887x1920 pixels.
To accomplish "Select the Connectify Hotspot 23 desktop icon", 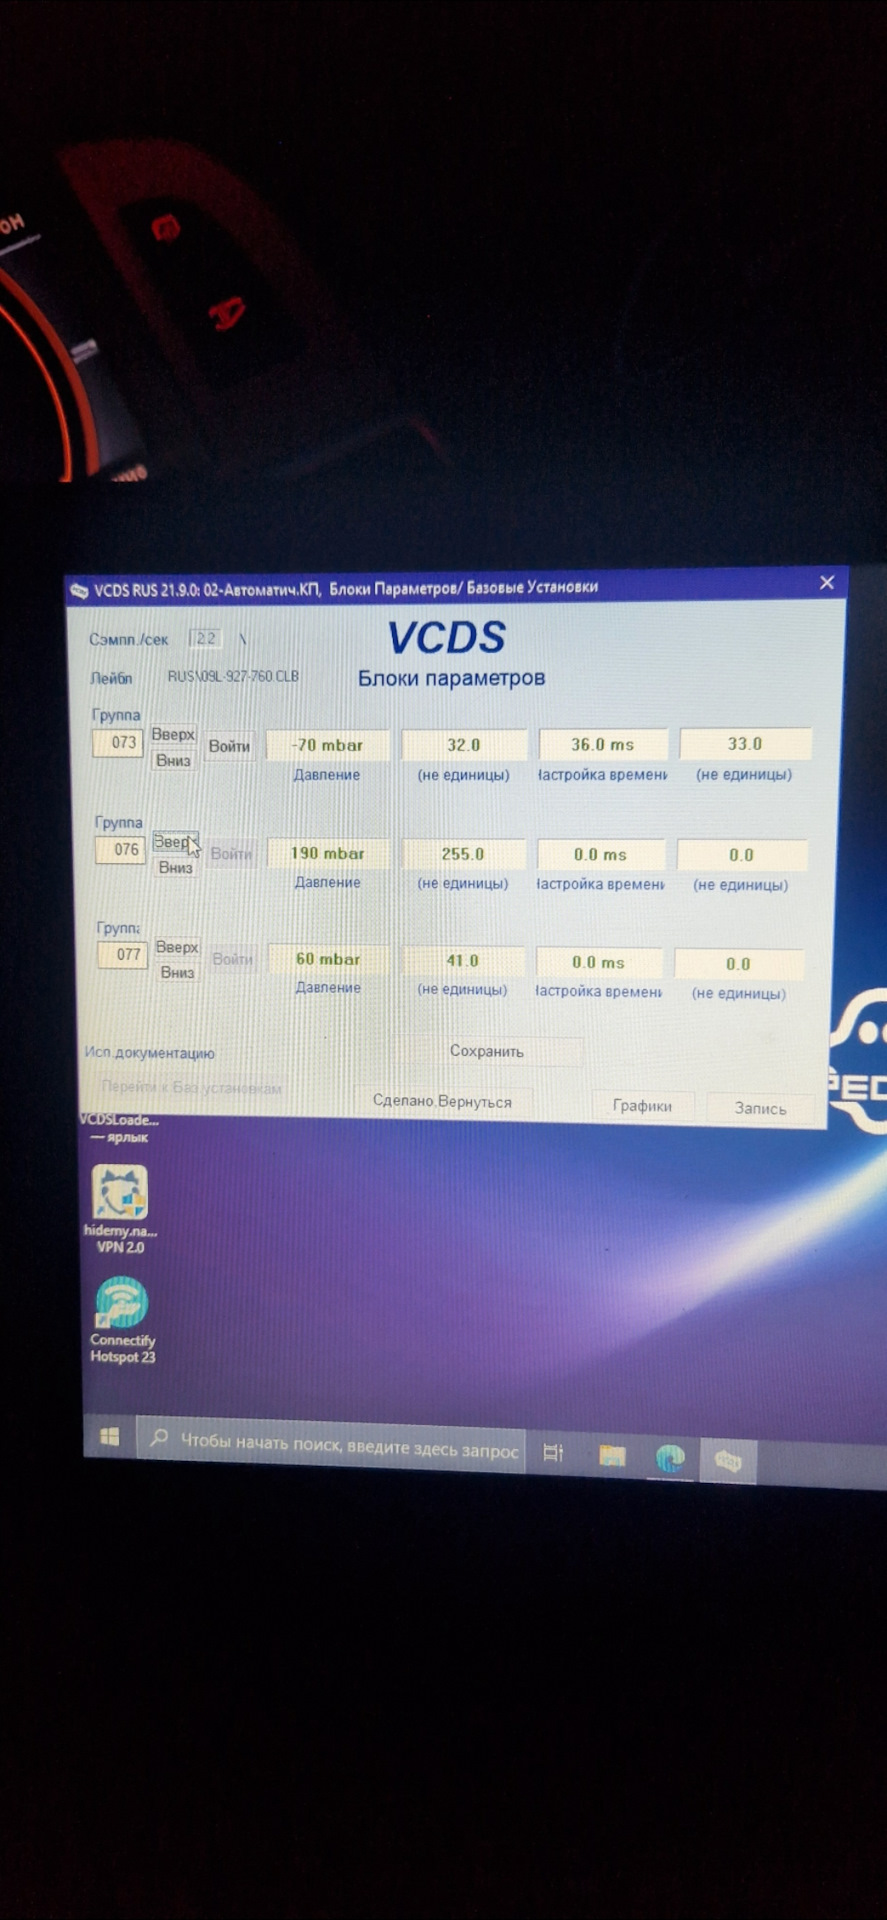I will coord(122,1305).
